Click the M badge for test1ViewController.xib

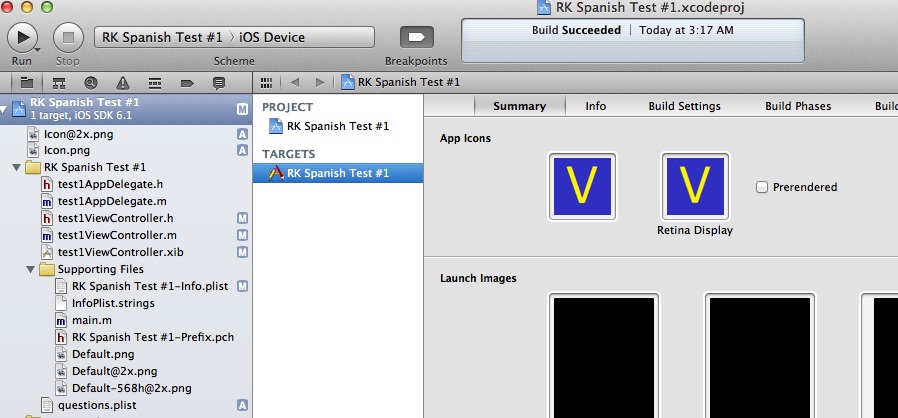click(242, 252)
